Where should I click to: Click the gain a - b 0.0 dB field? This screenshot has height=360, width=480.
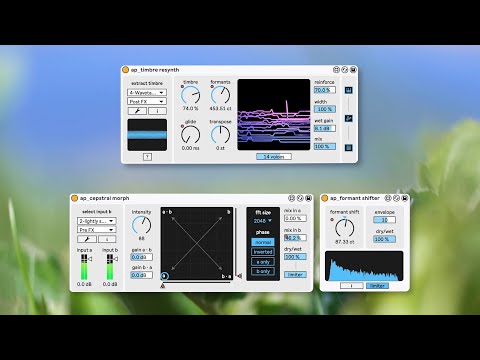142,257
